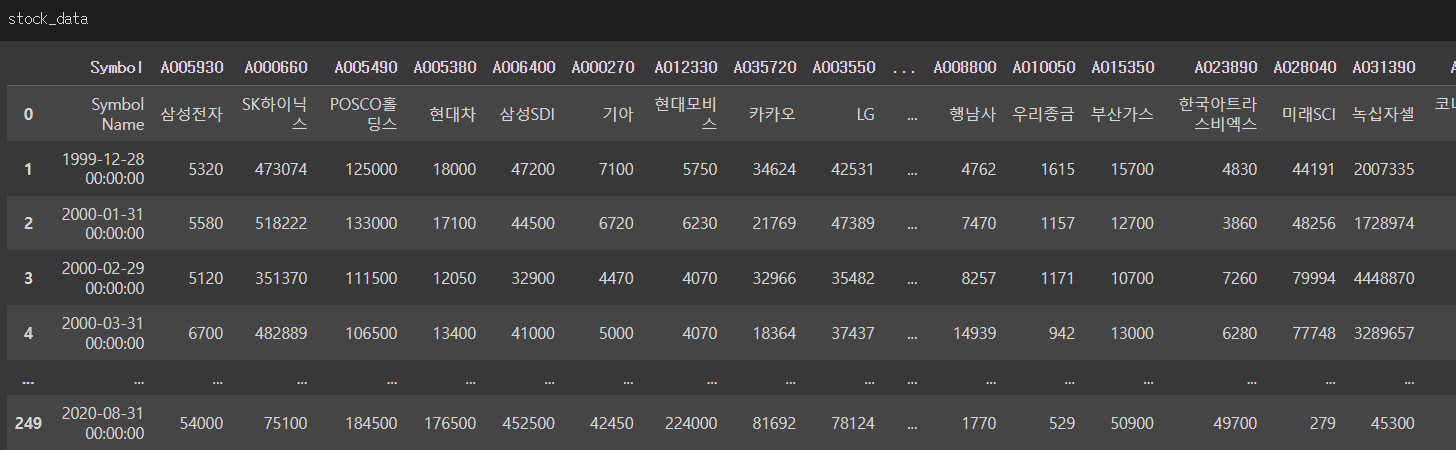Select the value 4448870

[1385, 278]
